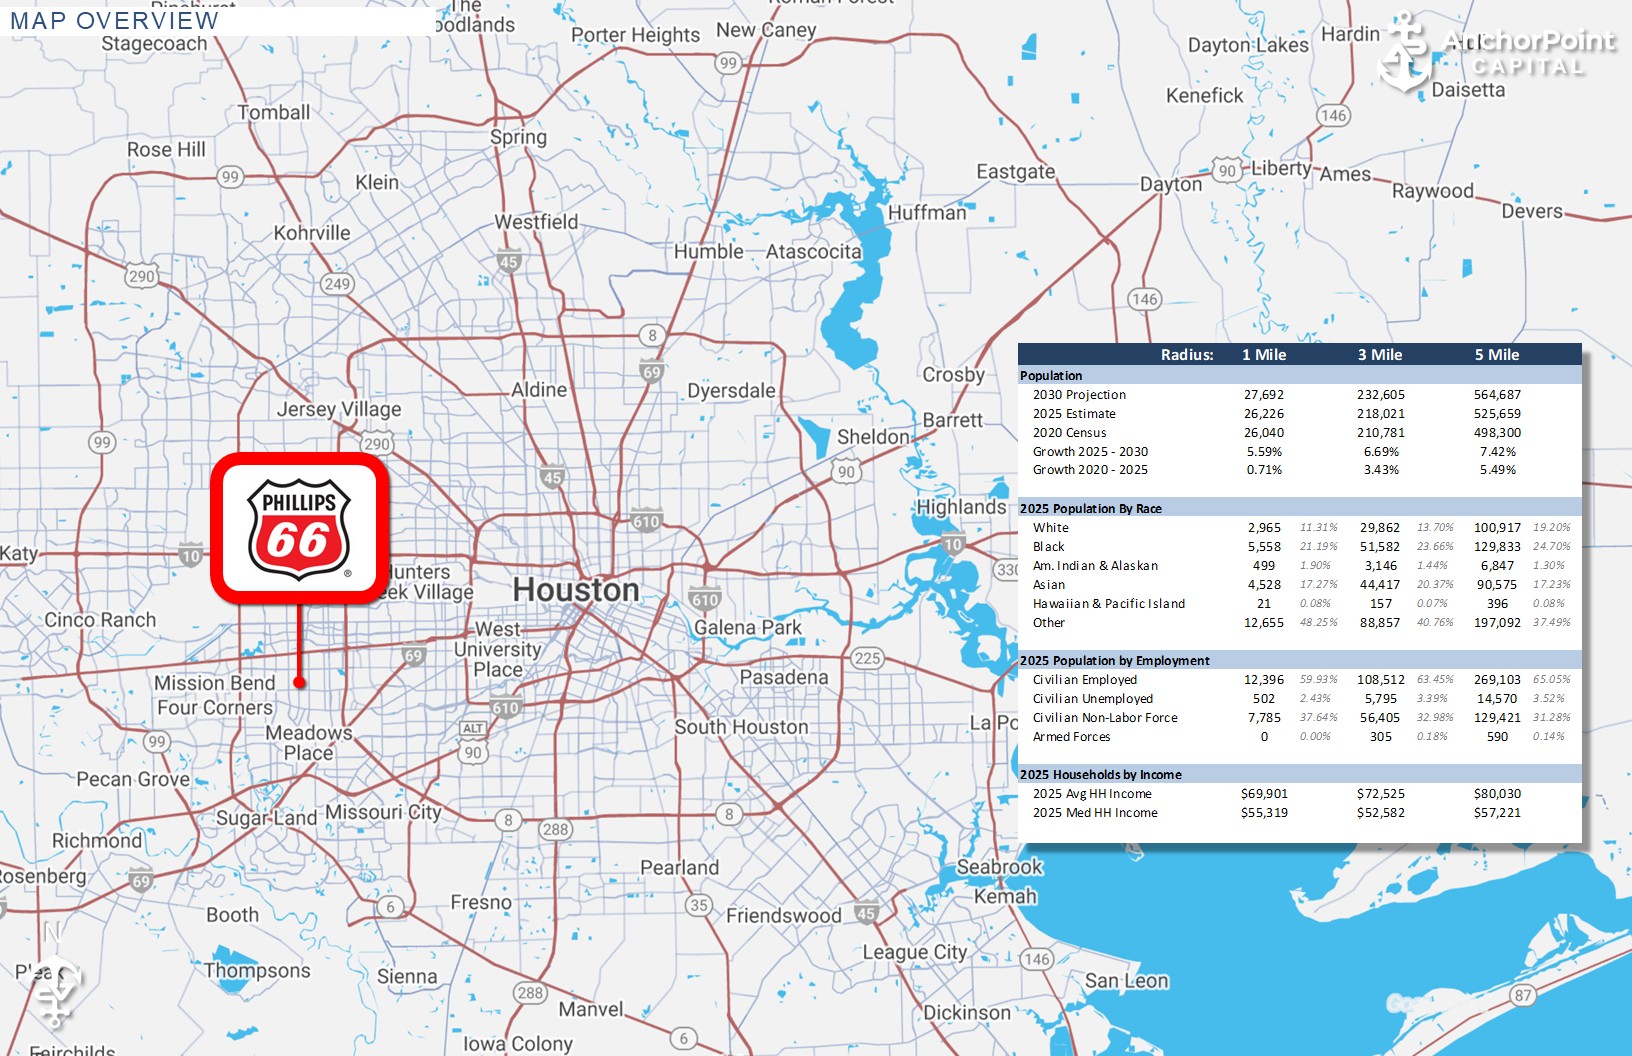Click the Highway 249 shield near Kohrville
The image size is (1632, 1056).
pyautogui.click(x=337, y=283)
